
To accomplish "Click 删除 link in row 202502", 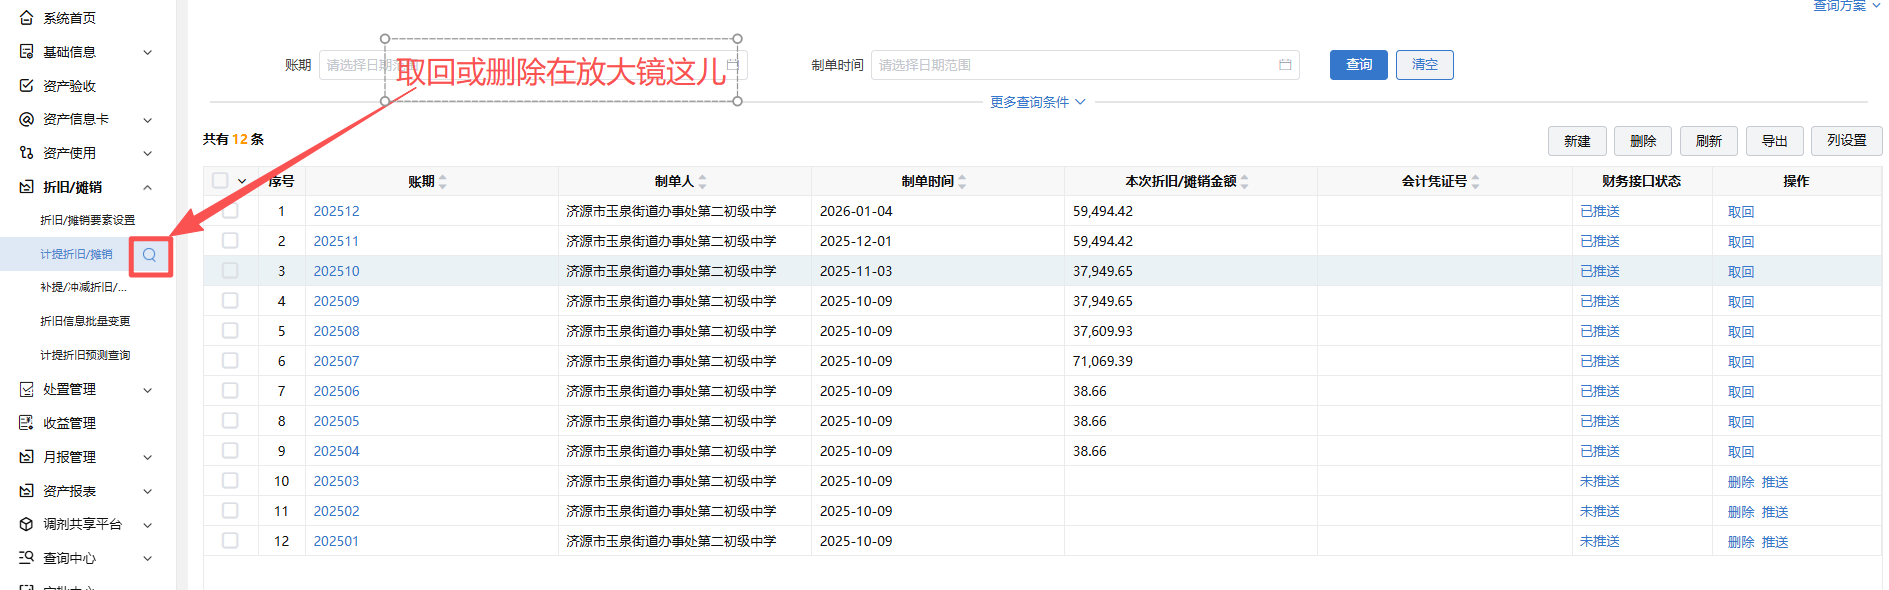I will coord(1741,512).
